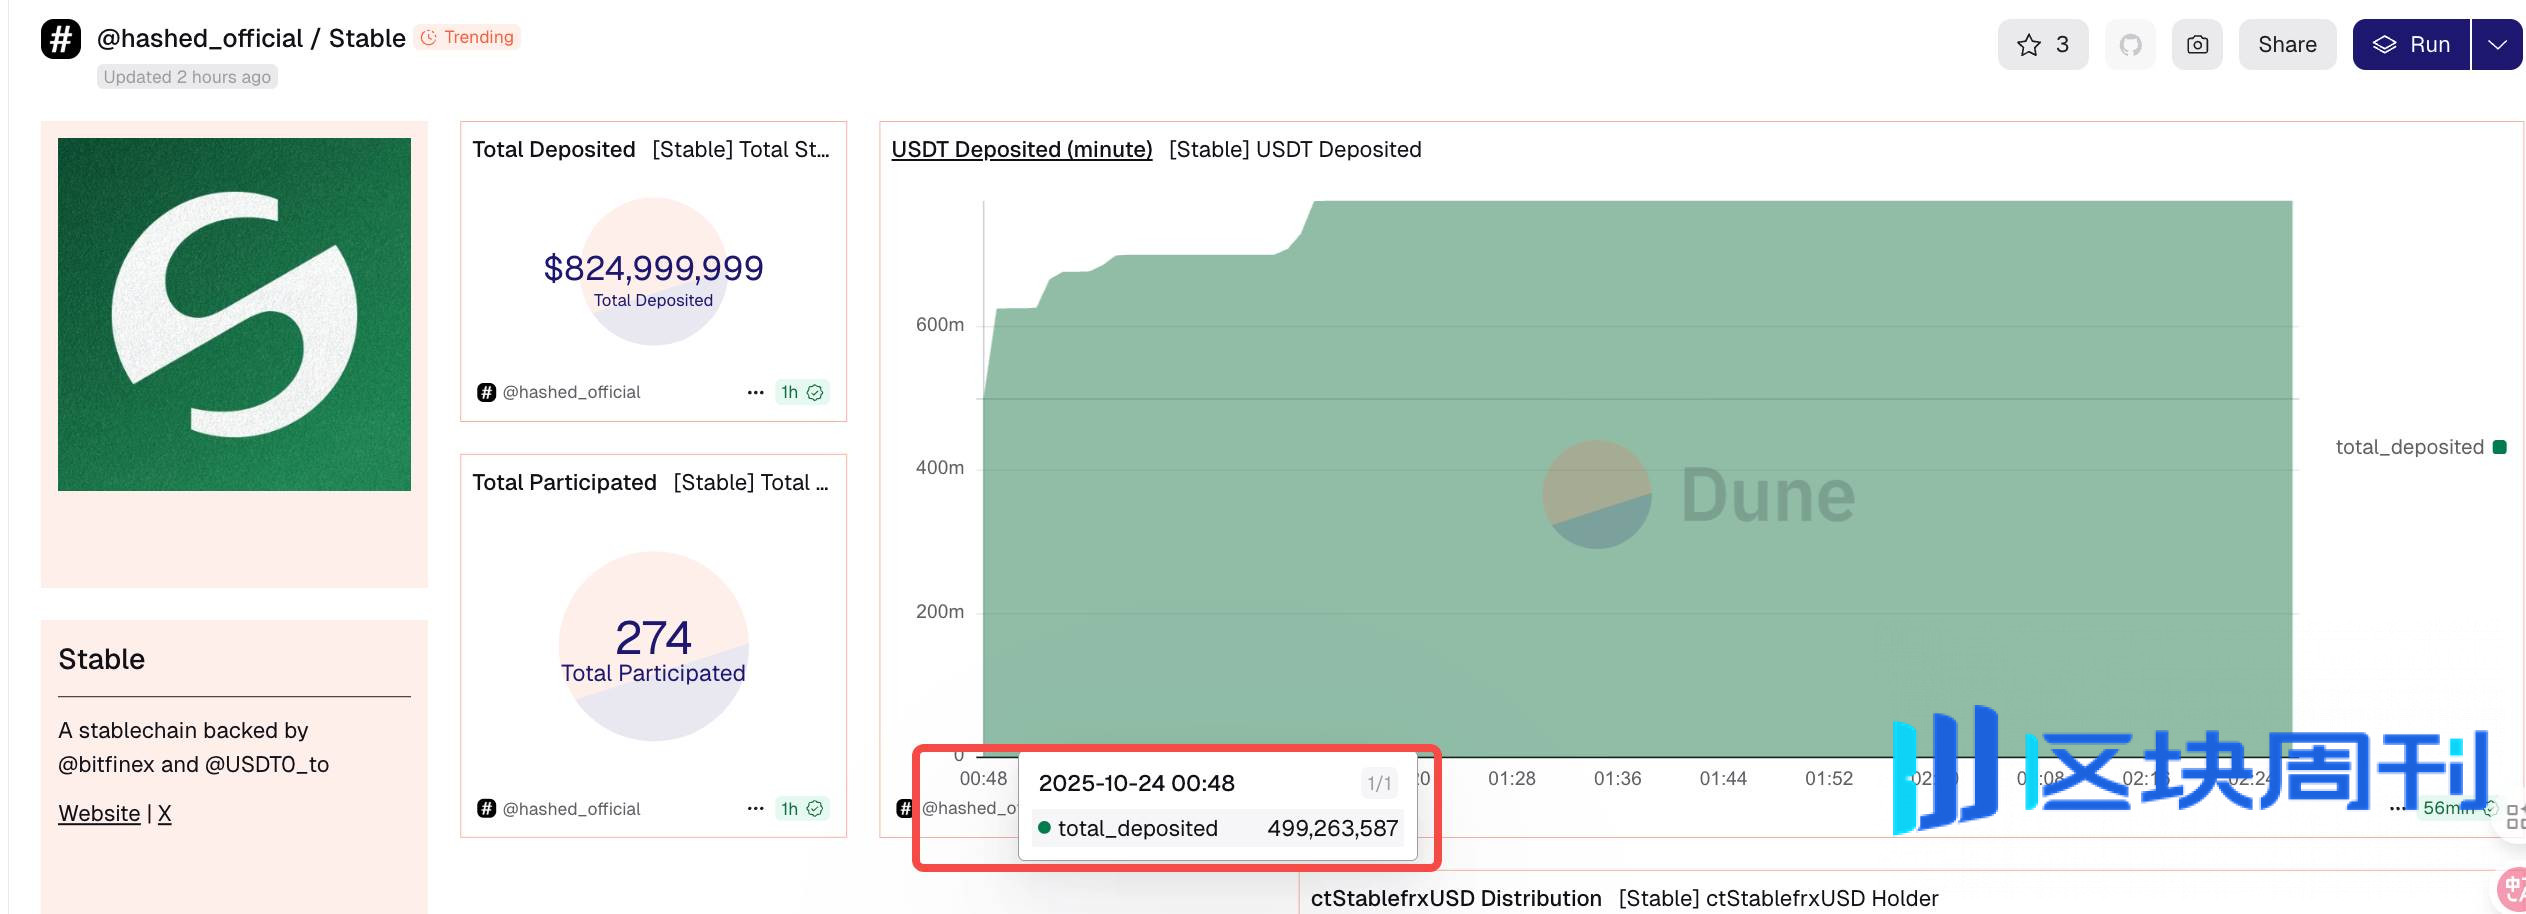2526x914 pixels.
Task: Click the 1h refresh status on Total Participated
Action: click(x=802, y=809)
